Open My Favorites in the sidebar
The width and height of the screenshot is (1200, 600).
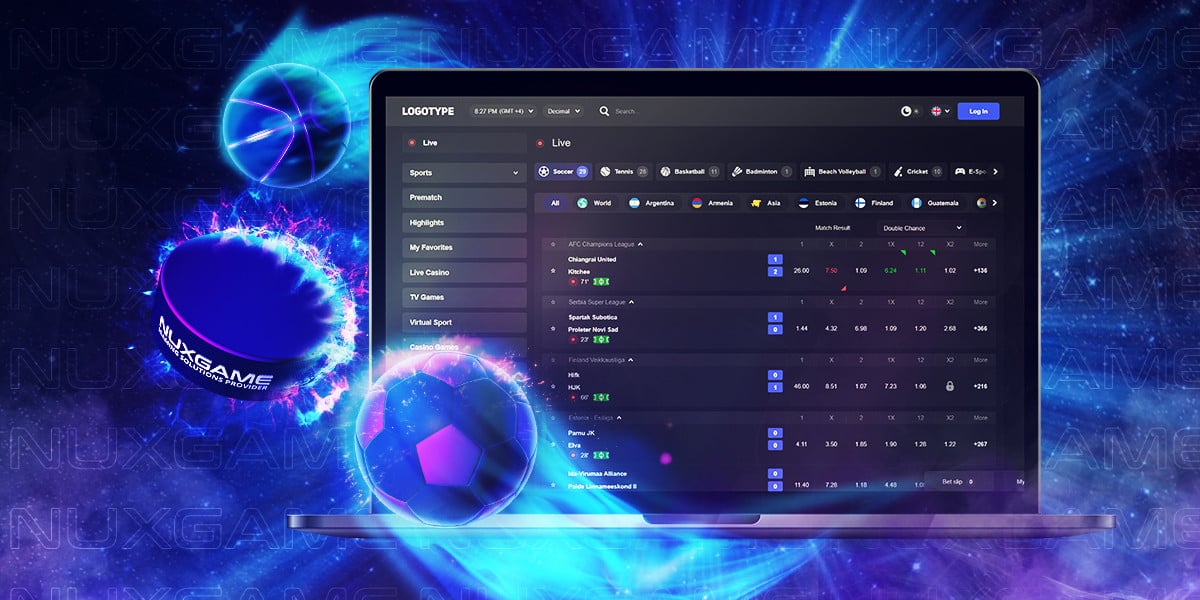(464, 248)
